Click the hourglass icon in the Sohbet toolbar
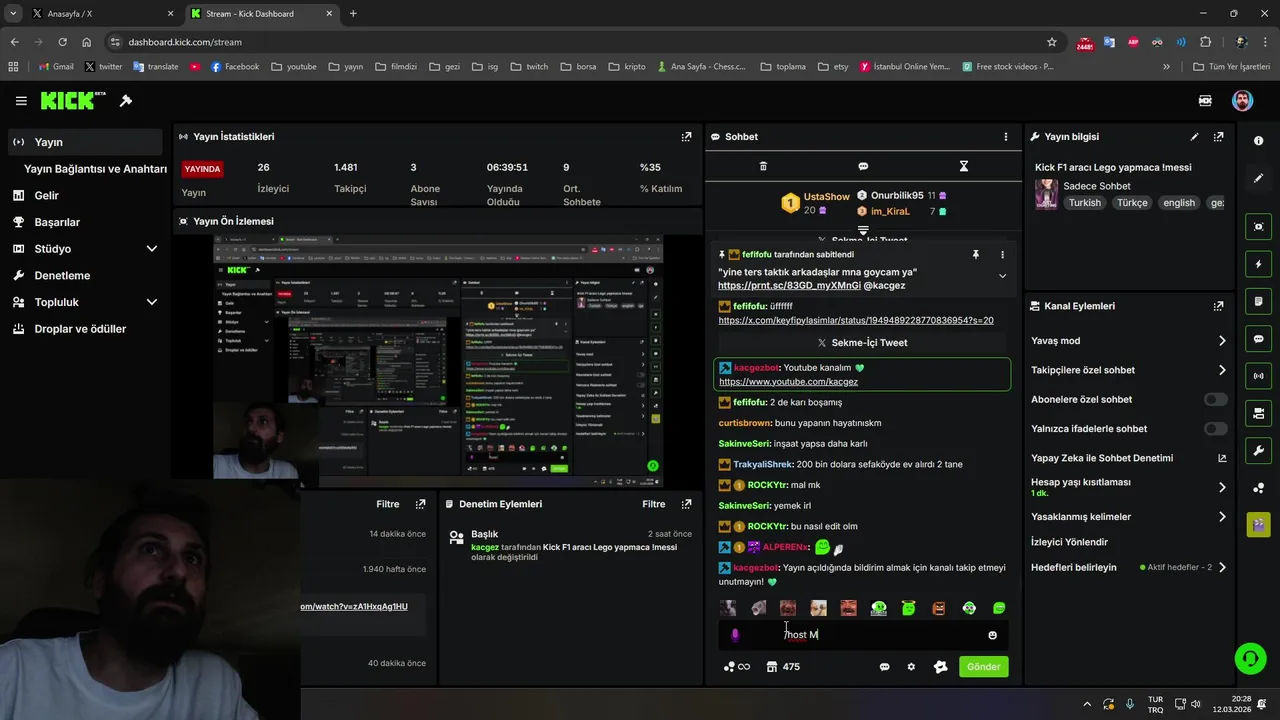The width and height of the screenshot is (1280, 720). (964, 166)
